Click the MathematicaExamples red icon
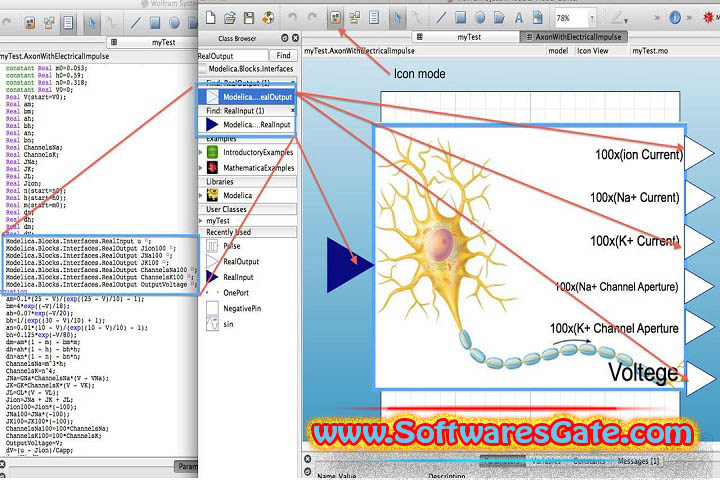 pos(212,168)
